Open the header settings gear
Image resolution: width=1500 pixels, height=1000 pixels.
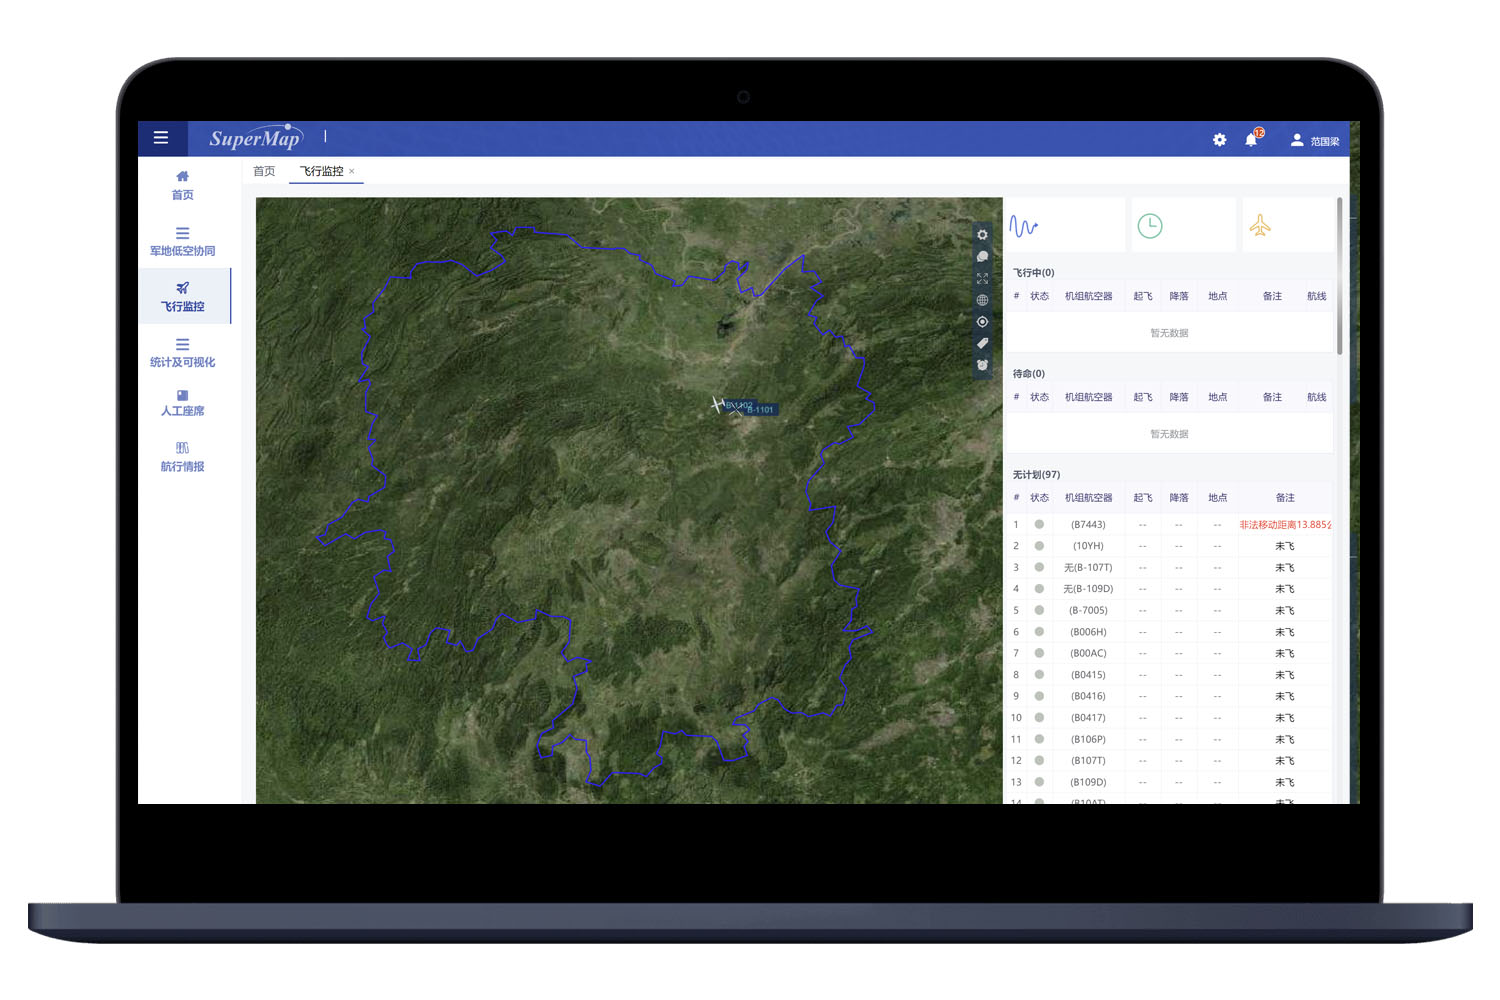[x=1219, y=140]
